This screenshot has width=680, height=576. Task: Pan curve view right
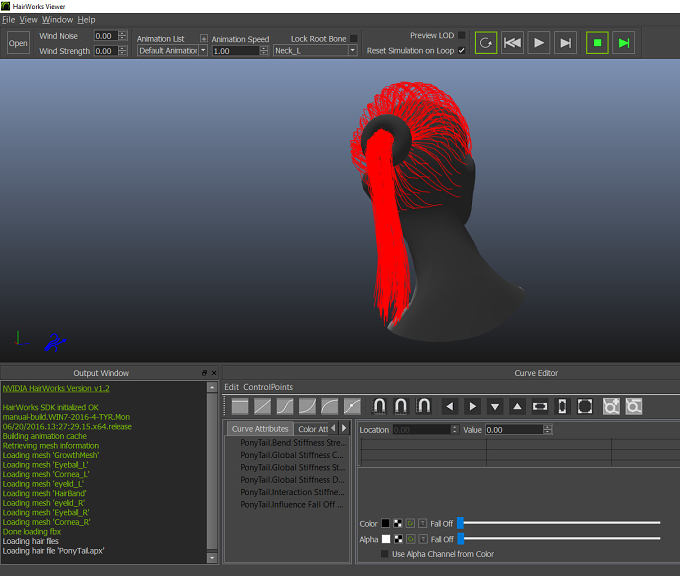[472, 406]
